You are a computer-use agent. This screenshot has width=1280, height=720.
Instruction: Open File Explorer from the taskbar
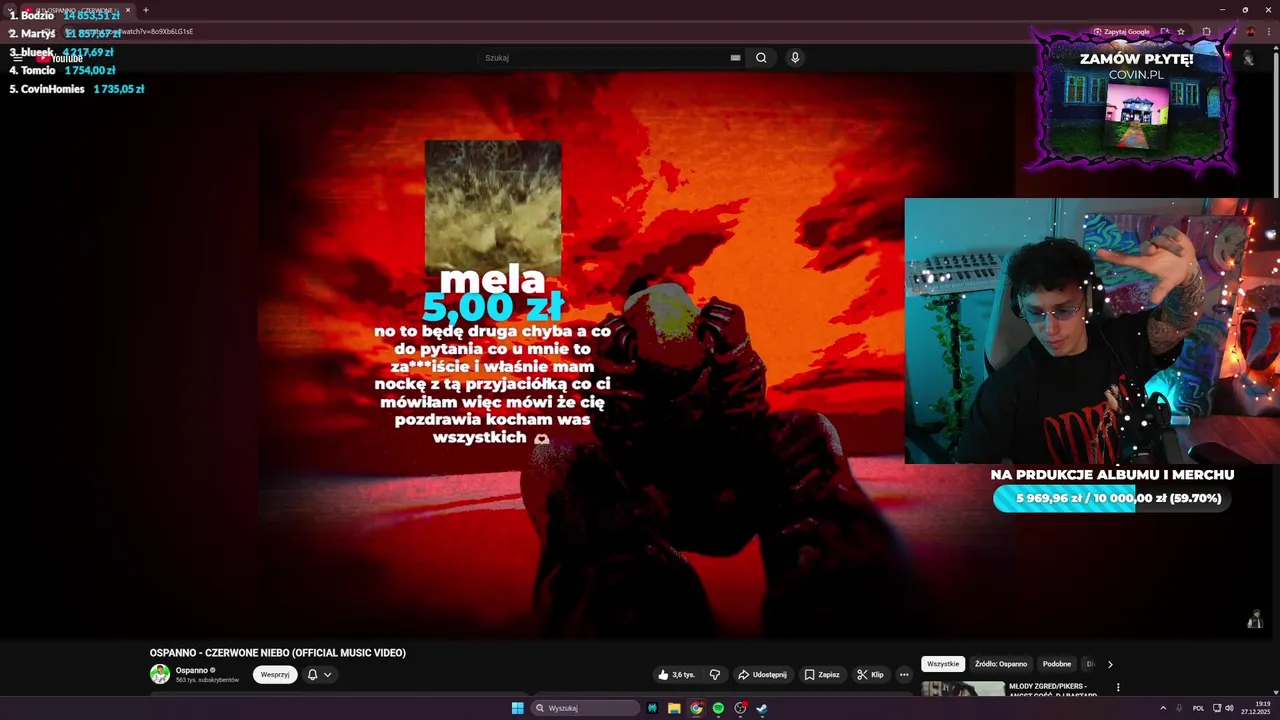[x=674, y=708]
